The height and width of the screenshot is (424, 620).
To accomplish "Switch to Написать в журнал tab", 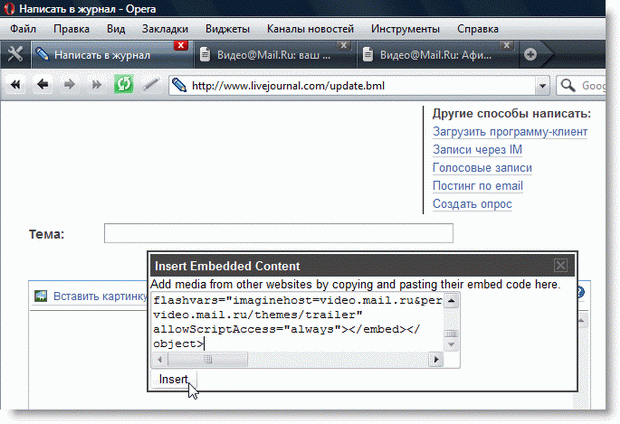I will (111, 55).
